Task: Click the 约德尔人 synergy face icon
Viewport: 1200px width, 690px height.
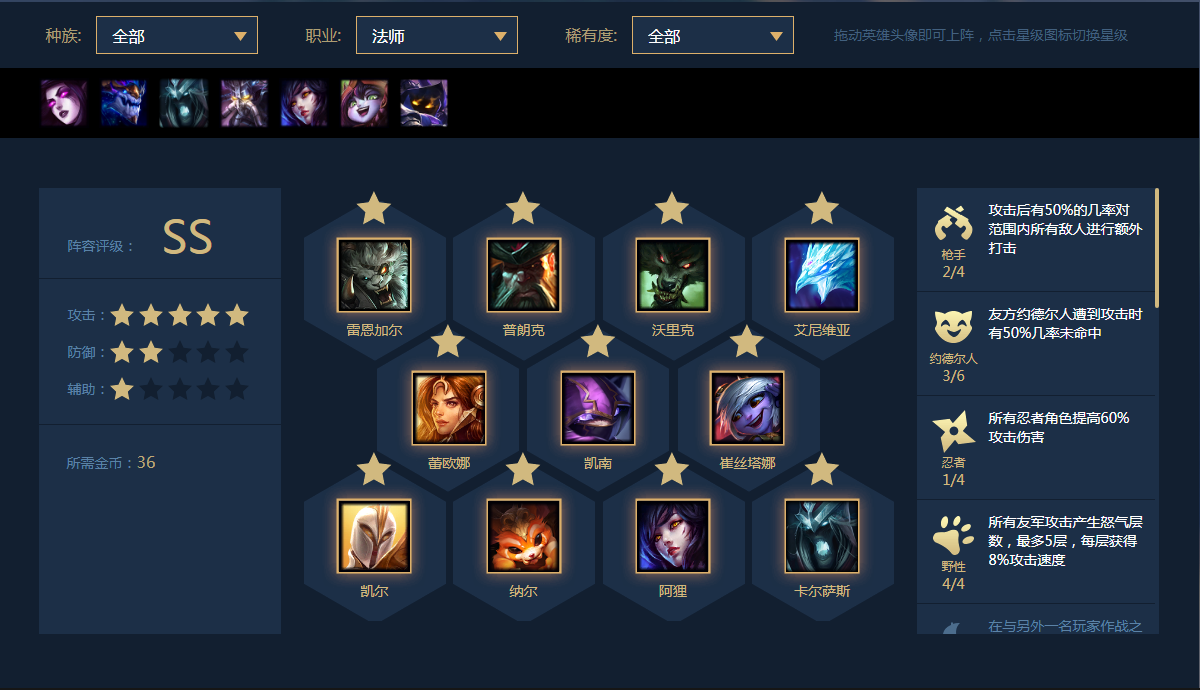Action: (x=953, y=327)
